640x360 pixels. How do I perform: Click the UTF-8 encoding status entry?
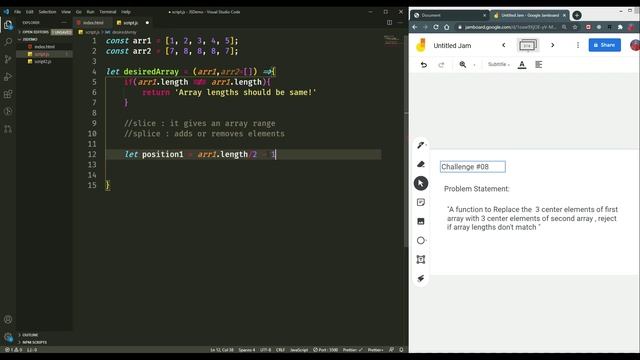coord(266,350)
